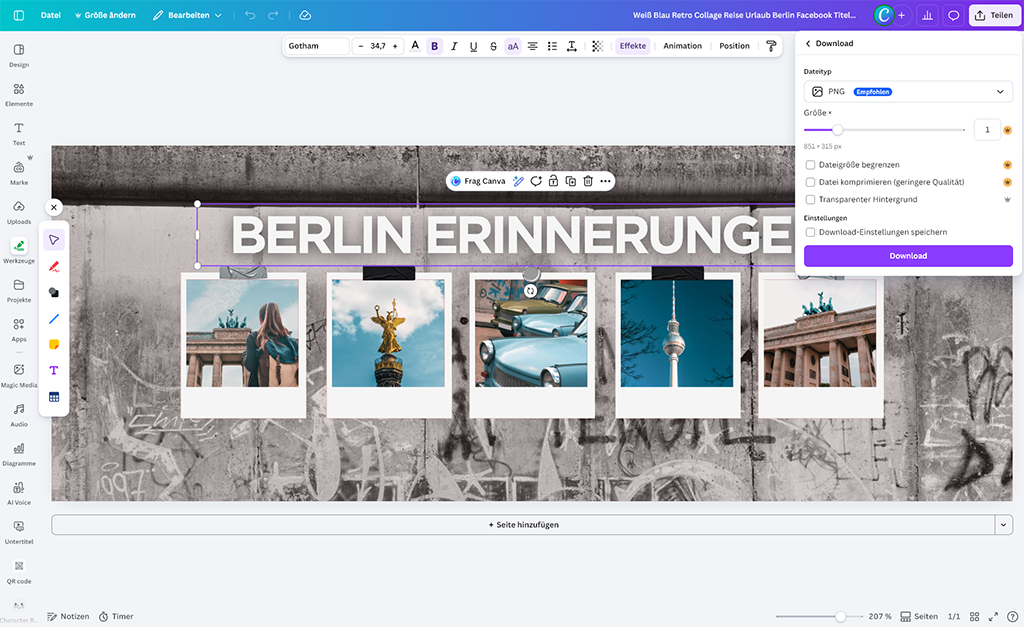This screenshot has width=1024, height=627.
Task: Open the Gotham font selector
Action: pos(316,45)
